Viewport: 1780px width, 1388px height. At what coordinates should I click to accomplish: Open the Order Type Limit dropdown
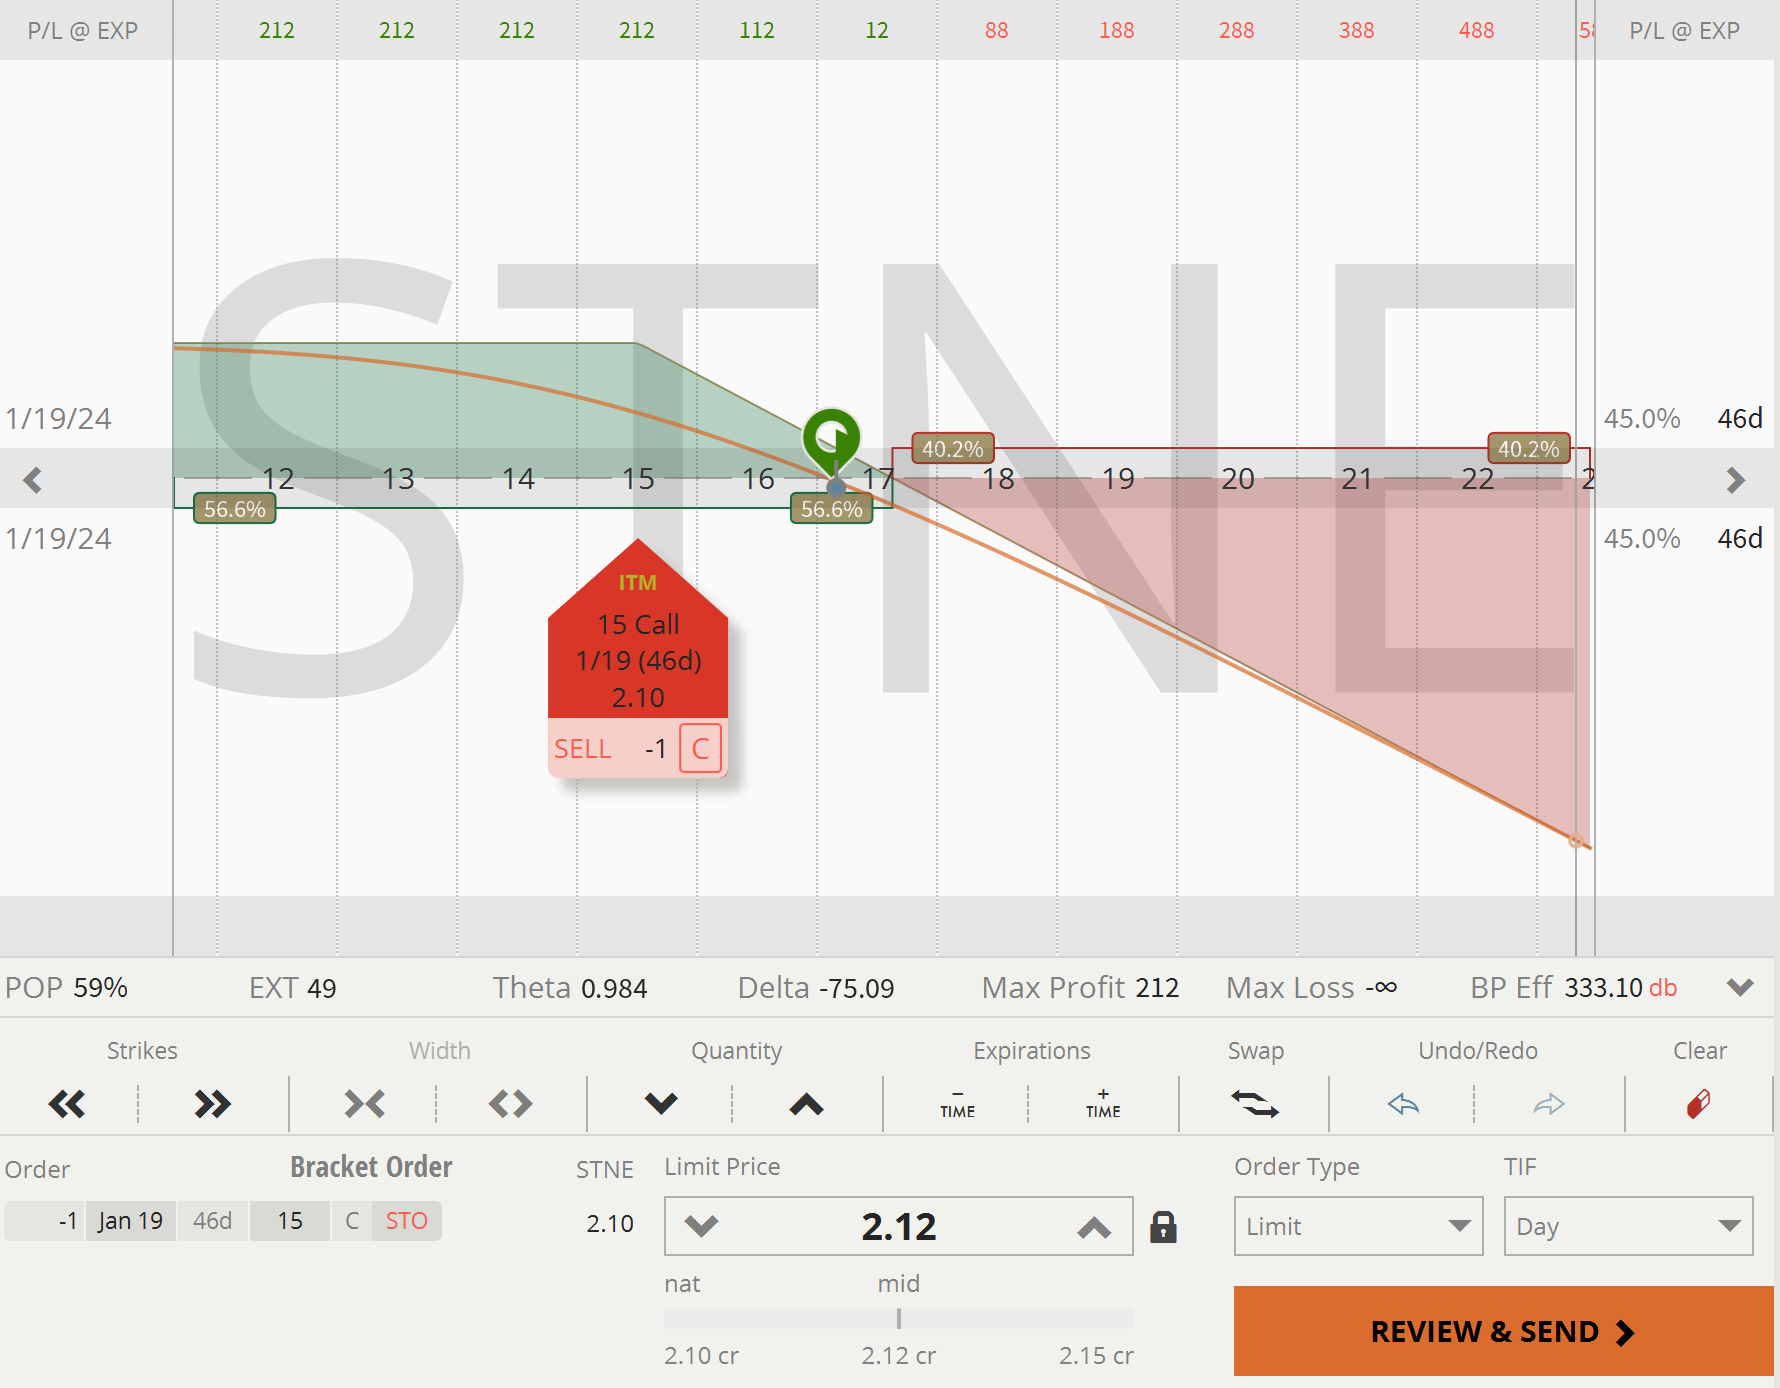[1358, 1226]
